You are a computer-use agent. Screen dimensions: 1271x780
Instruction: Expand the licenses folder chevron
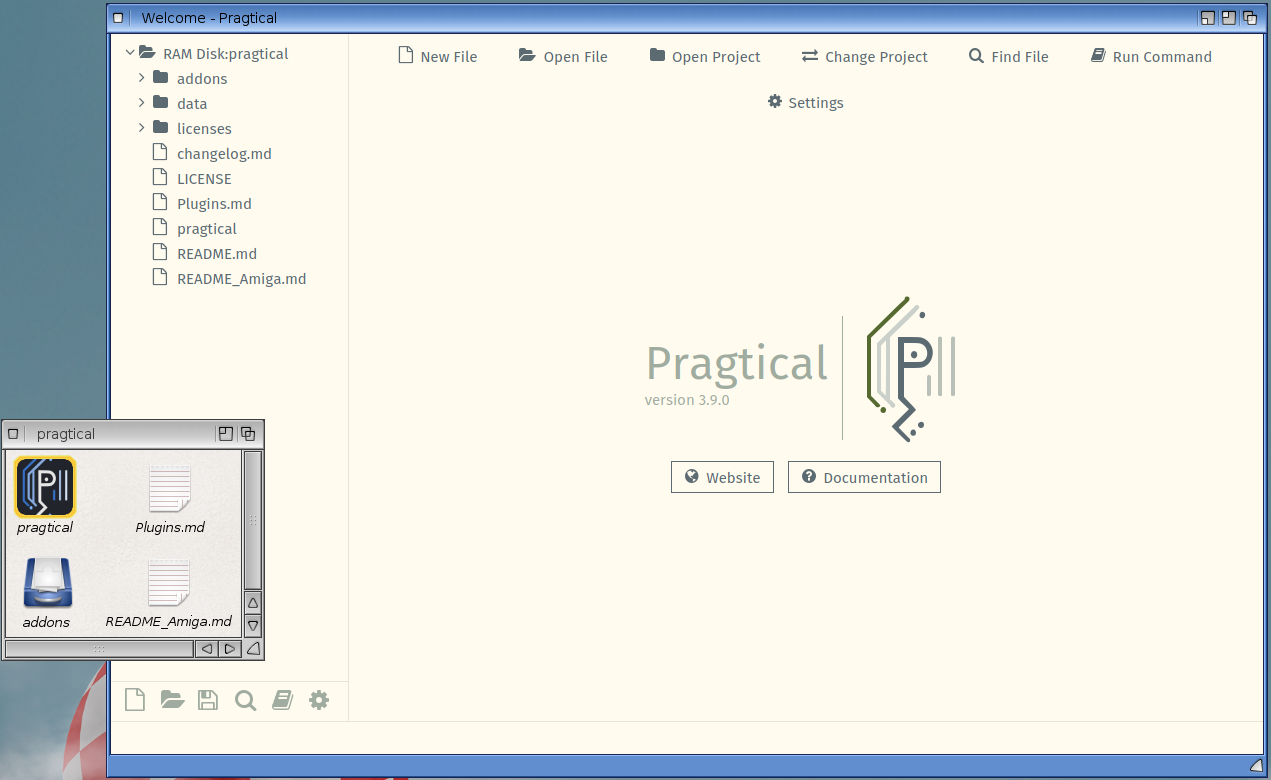click(142, 128)
